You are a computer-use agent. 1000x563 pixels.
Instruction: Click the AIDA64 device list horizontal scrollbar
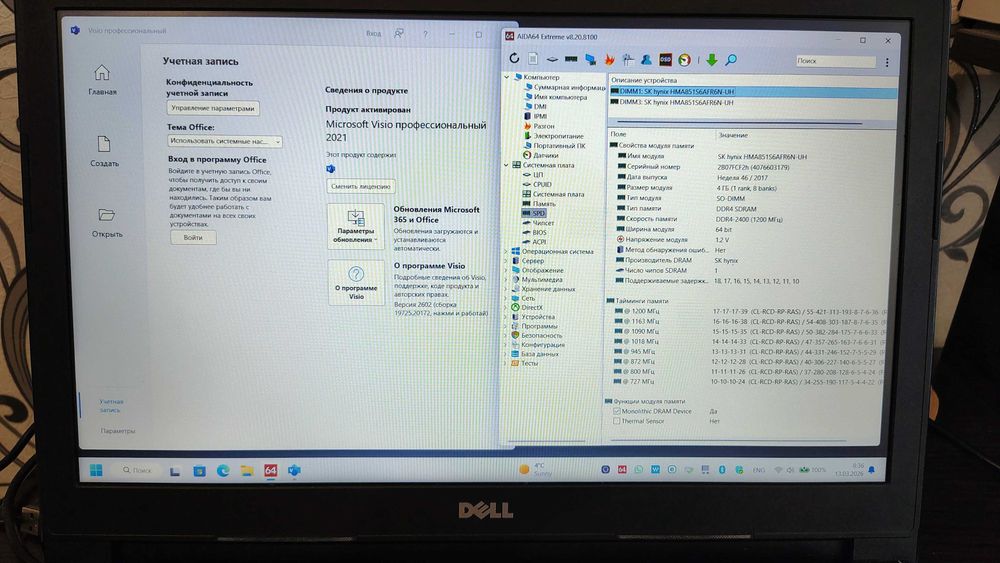(740, 122)
